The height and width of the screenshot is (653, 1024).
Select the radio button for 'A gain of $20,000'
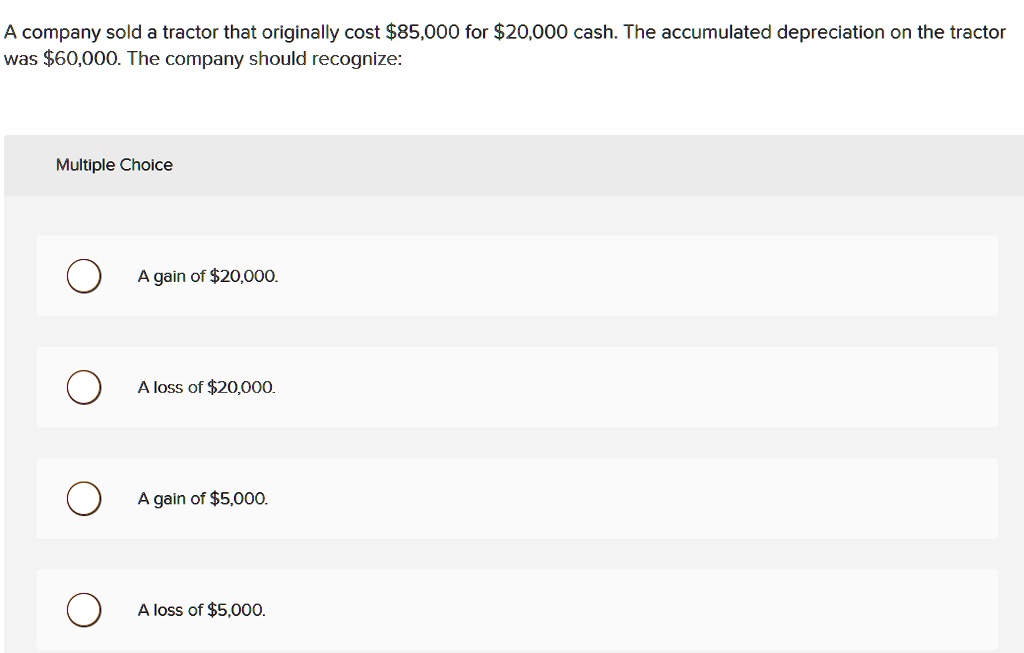(84, 276)
